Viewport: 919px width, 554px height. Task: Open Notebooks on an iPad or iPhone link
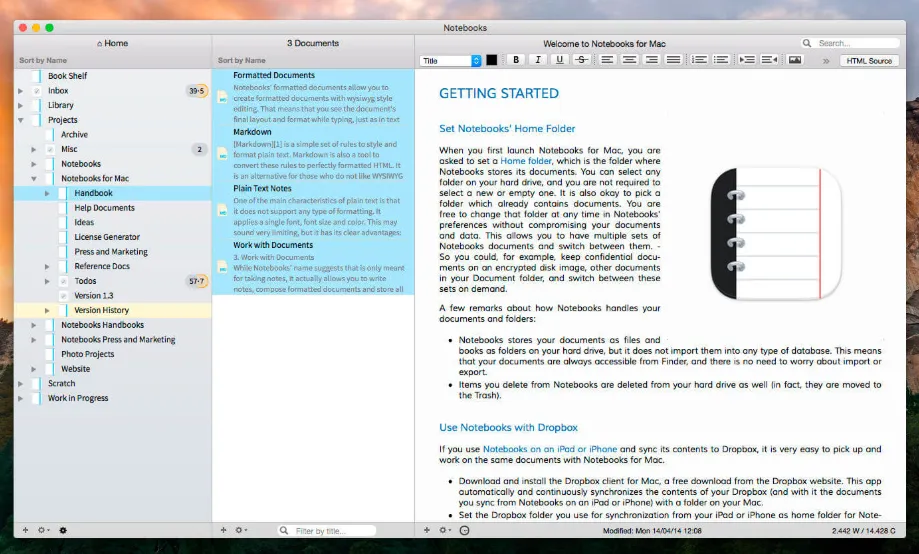coord(550,449)
